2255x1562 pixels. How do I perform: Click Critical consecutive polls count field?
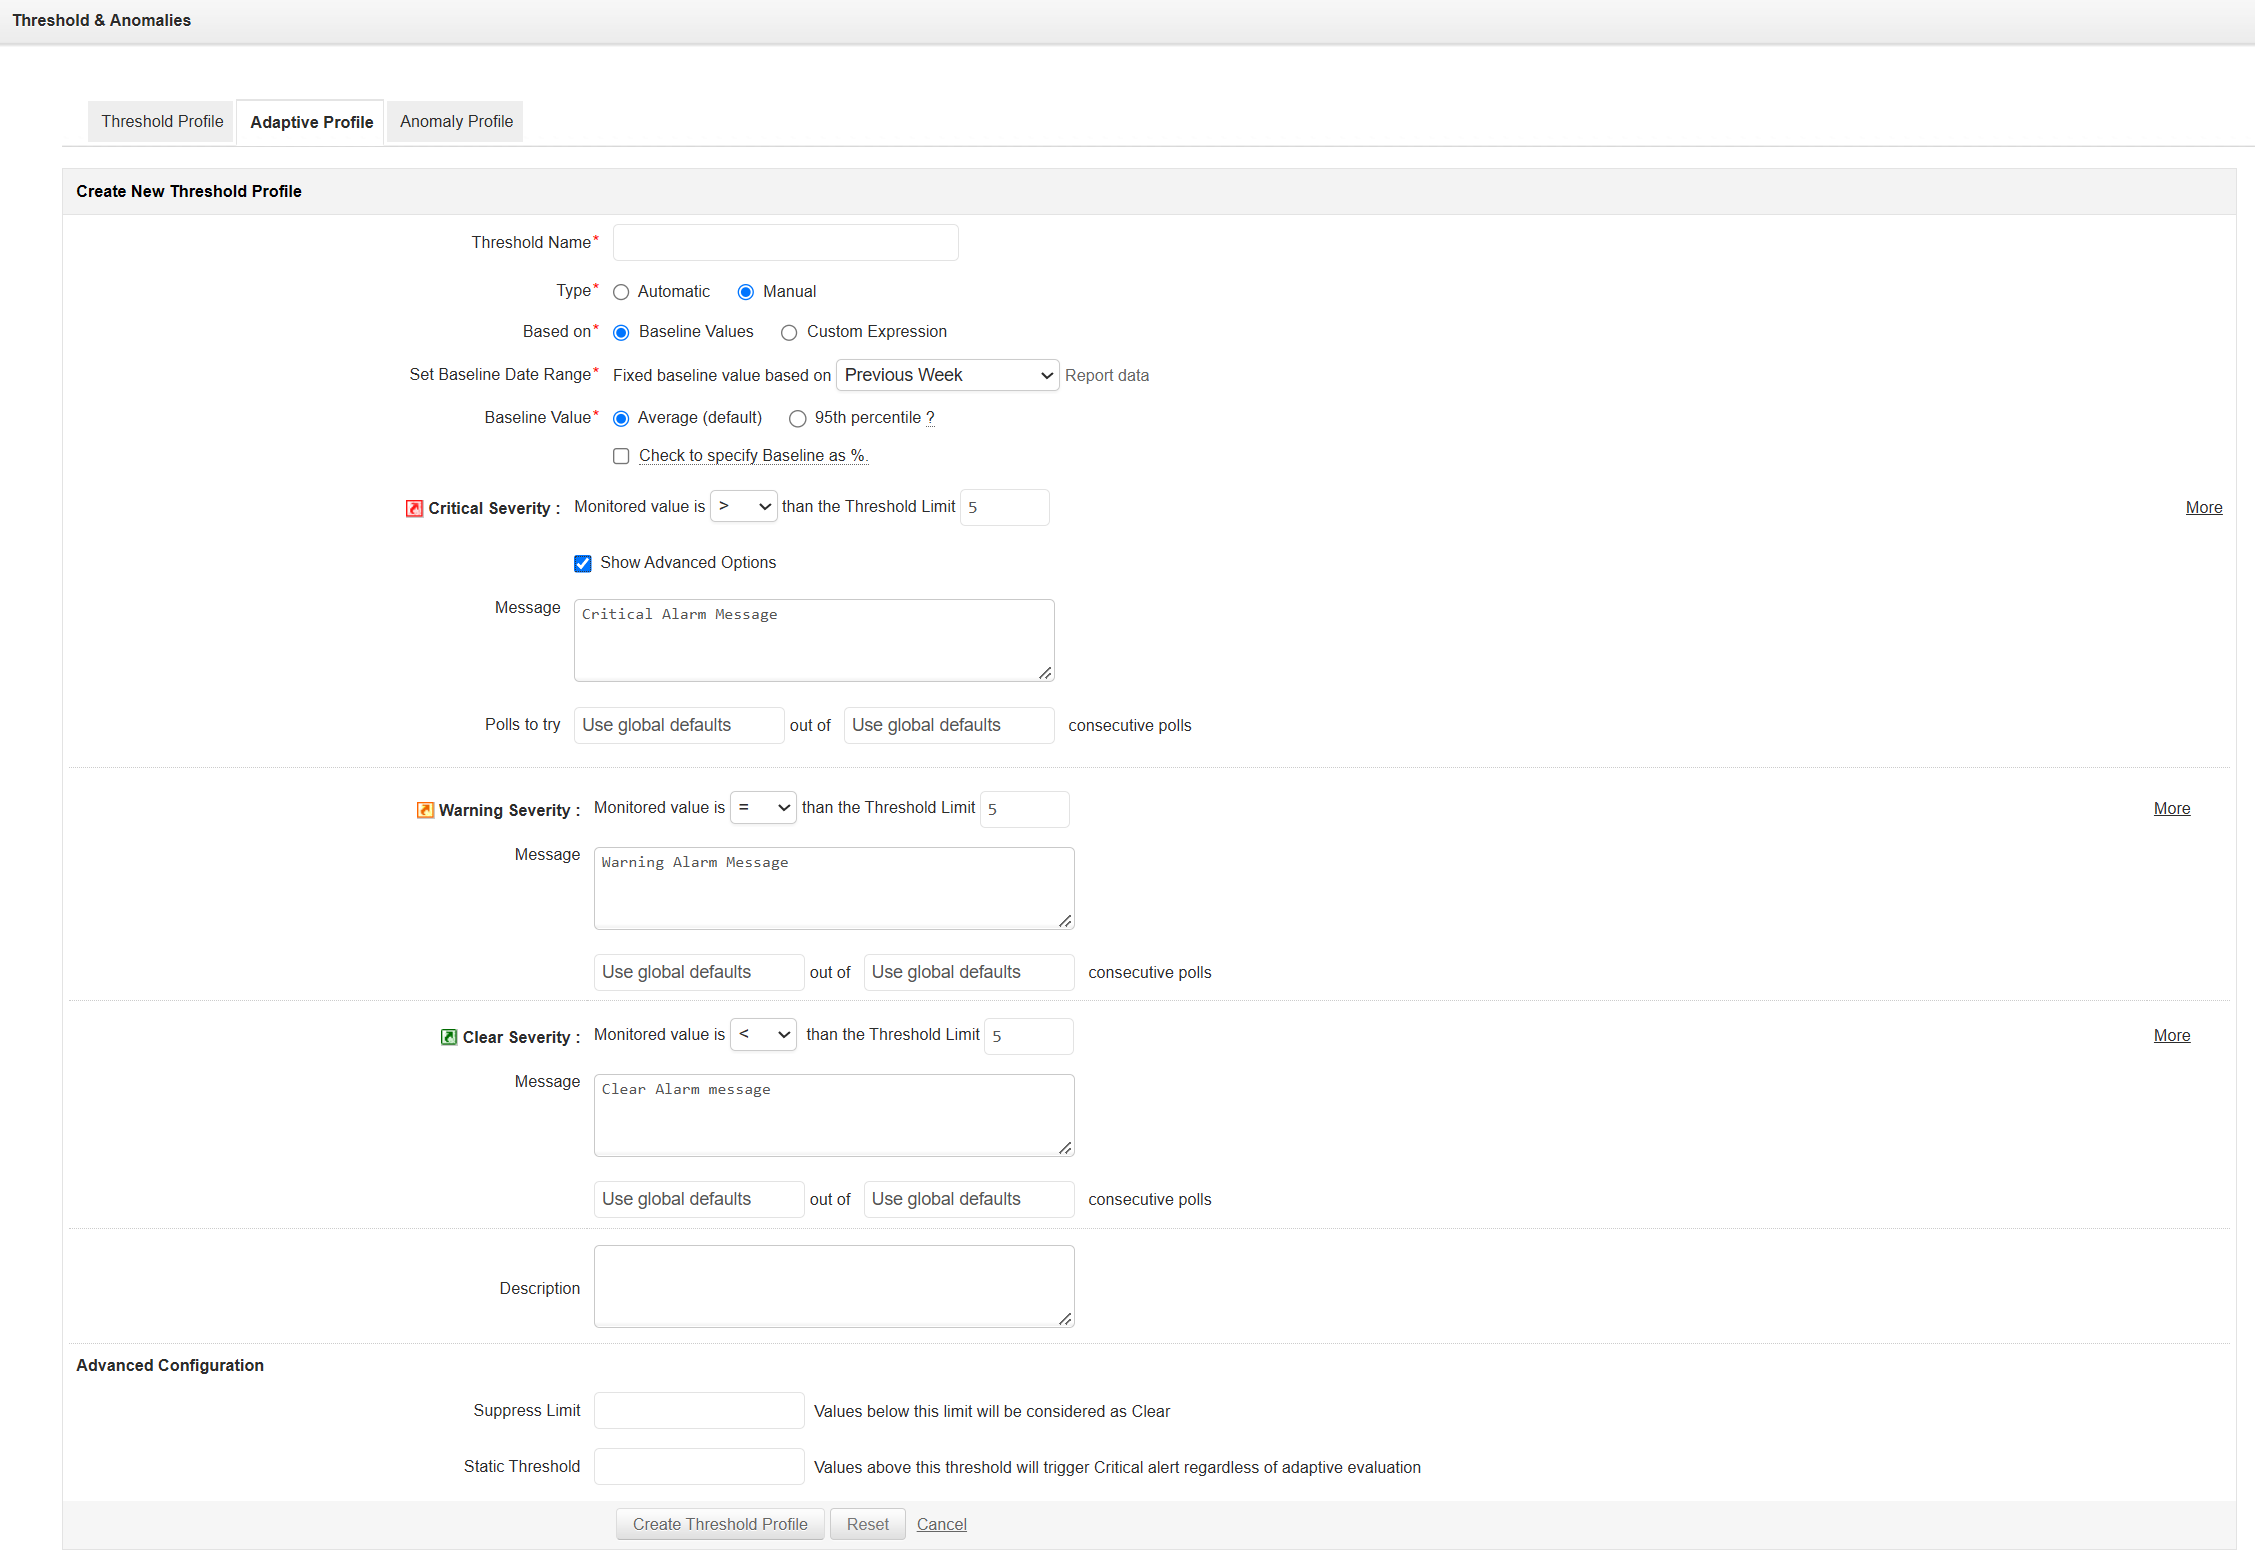click(949, 725)
